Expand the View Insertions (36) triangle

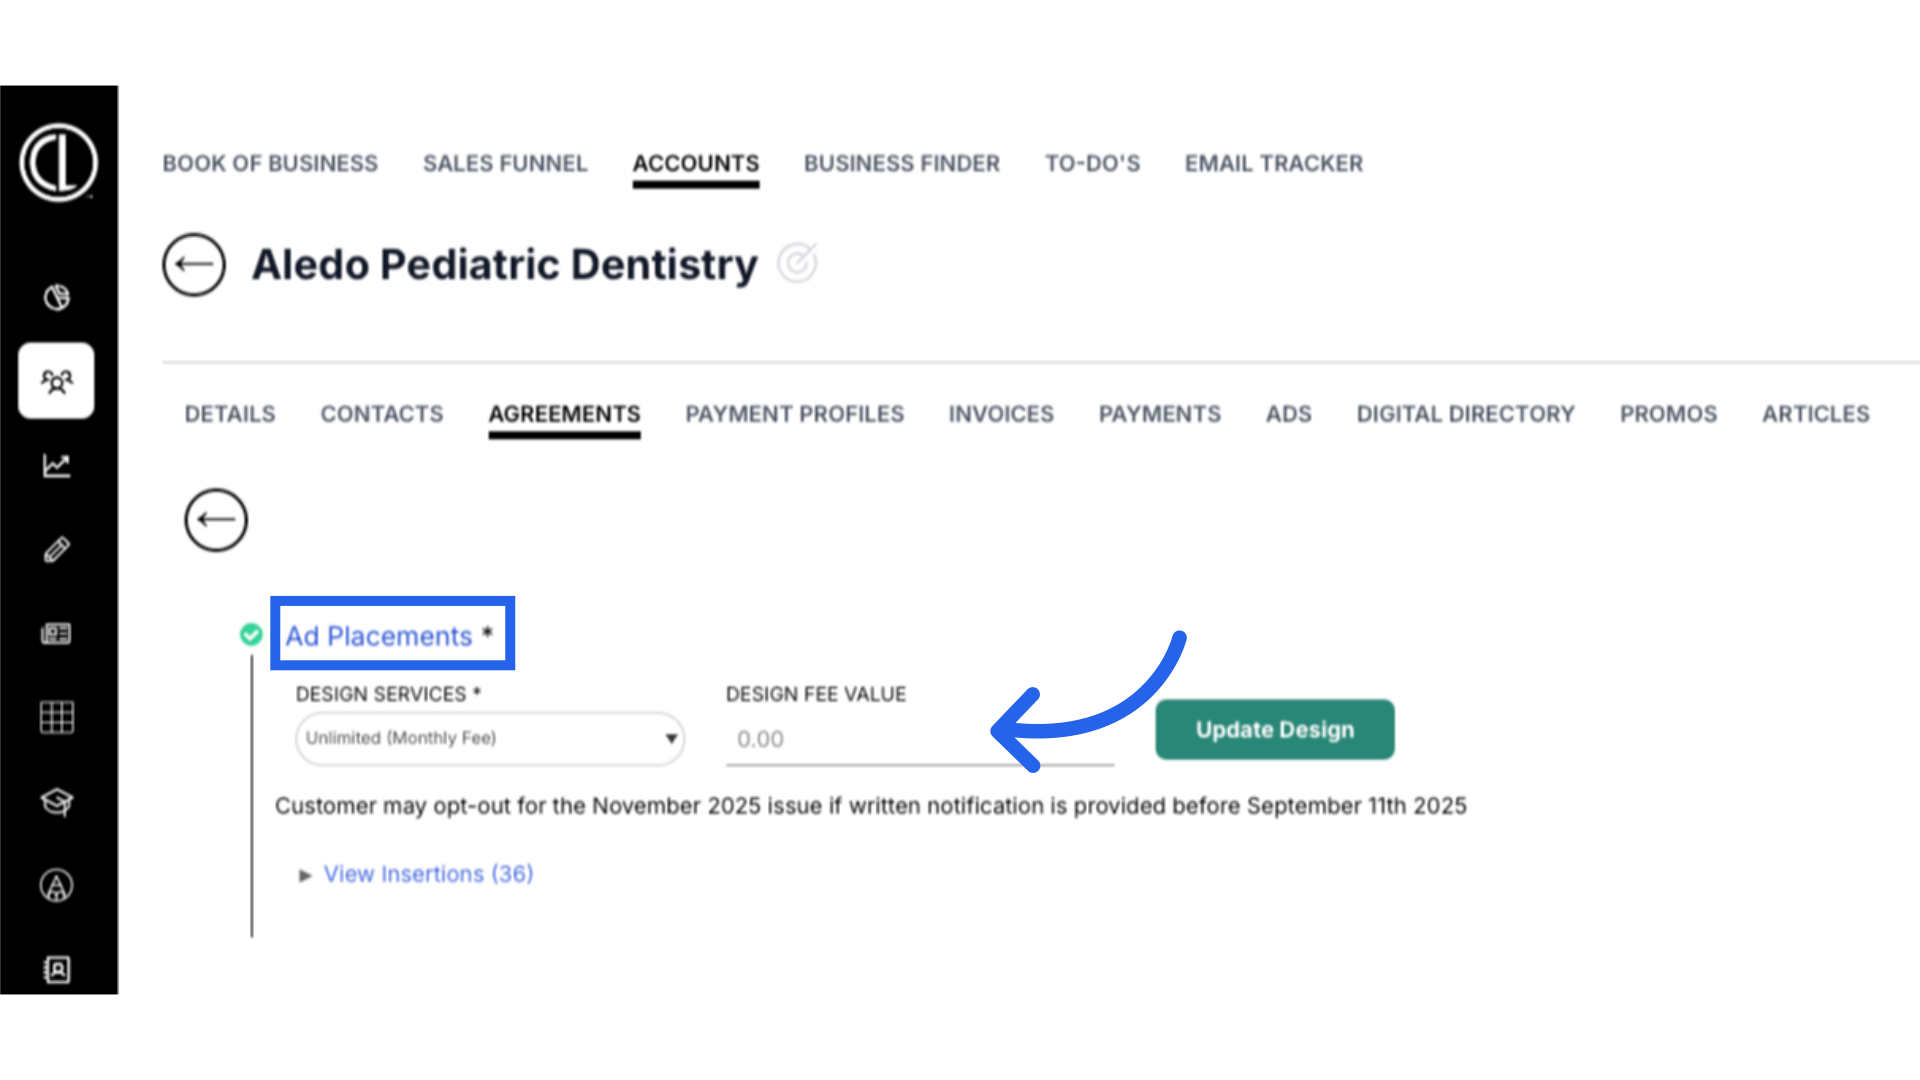(x=305, y=875)
